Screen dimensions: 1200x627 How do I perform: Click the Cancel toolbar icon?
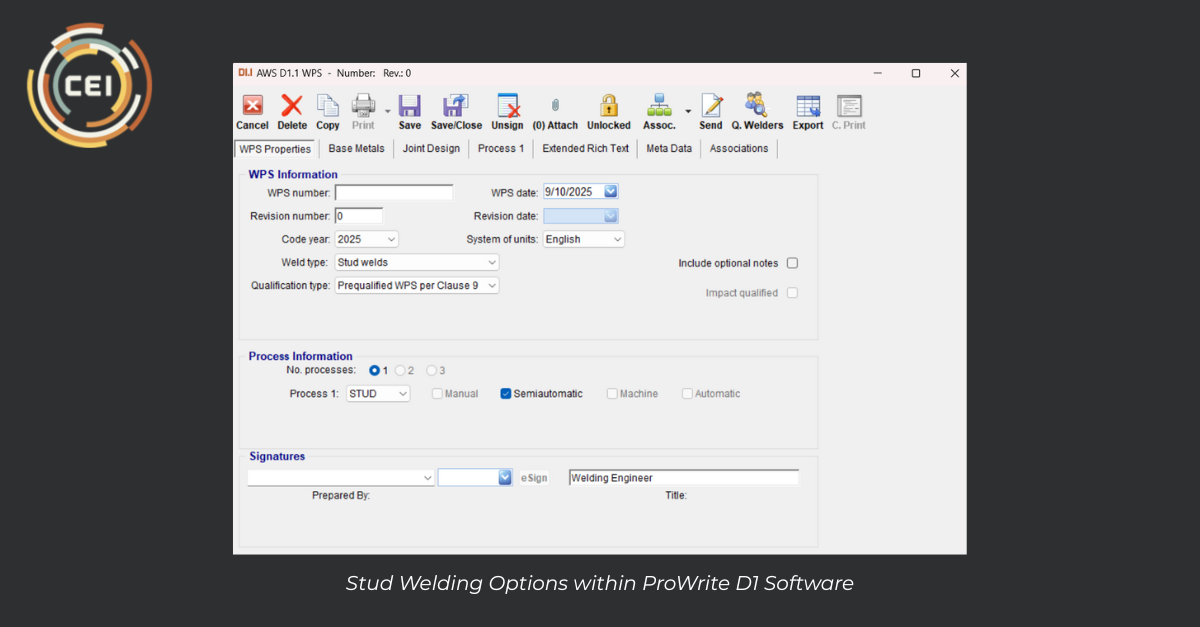tap(253, 106)
